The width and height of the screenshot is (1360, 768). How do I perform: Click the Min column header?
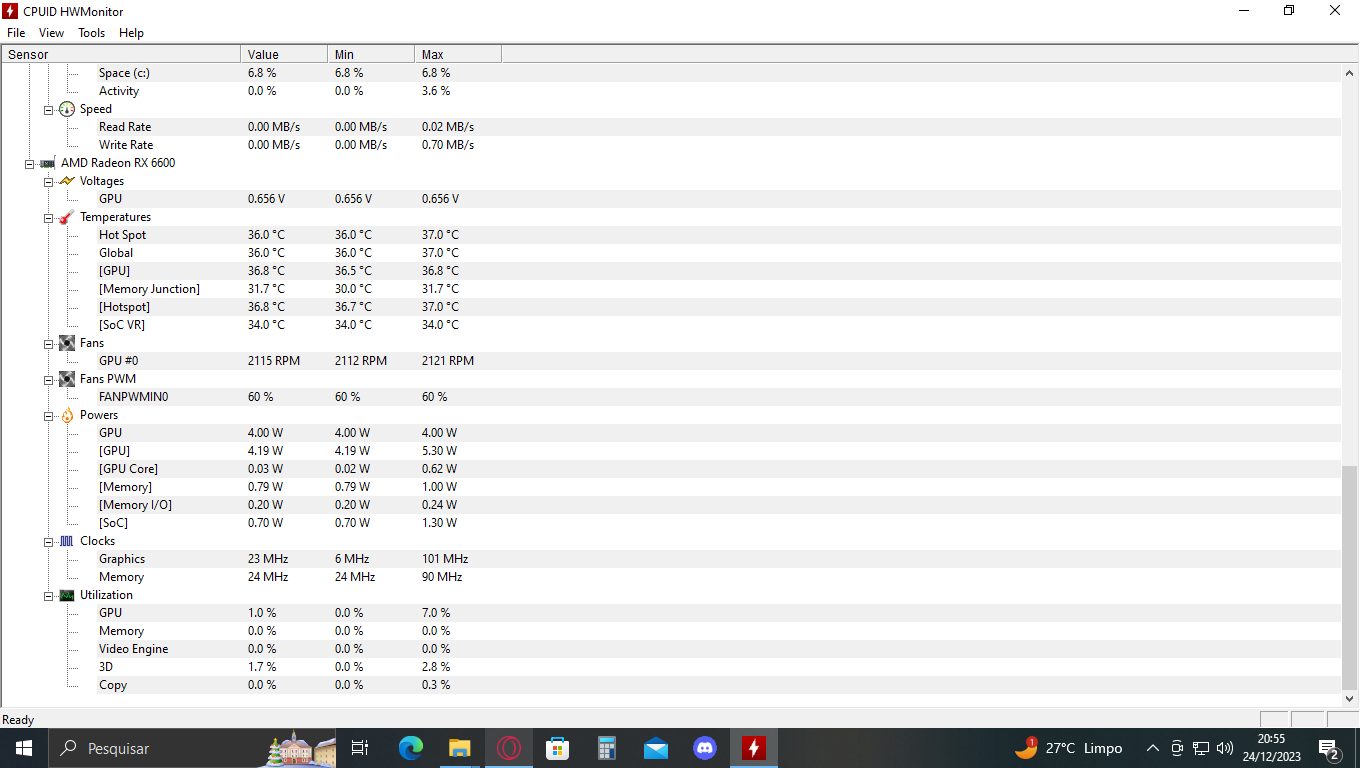tap(371, 54)
